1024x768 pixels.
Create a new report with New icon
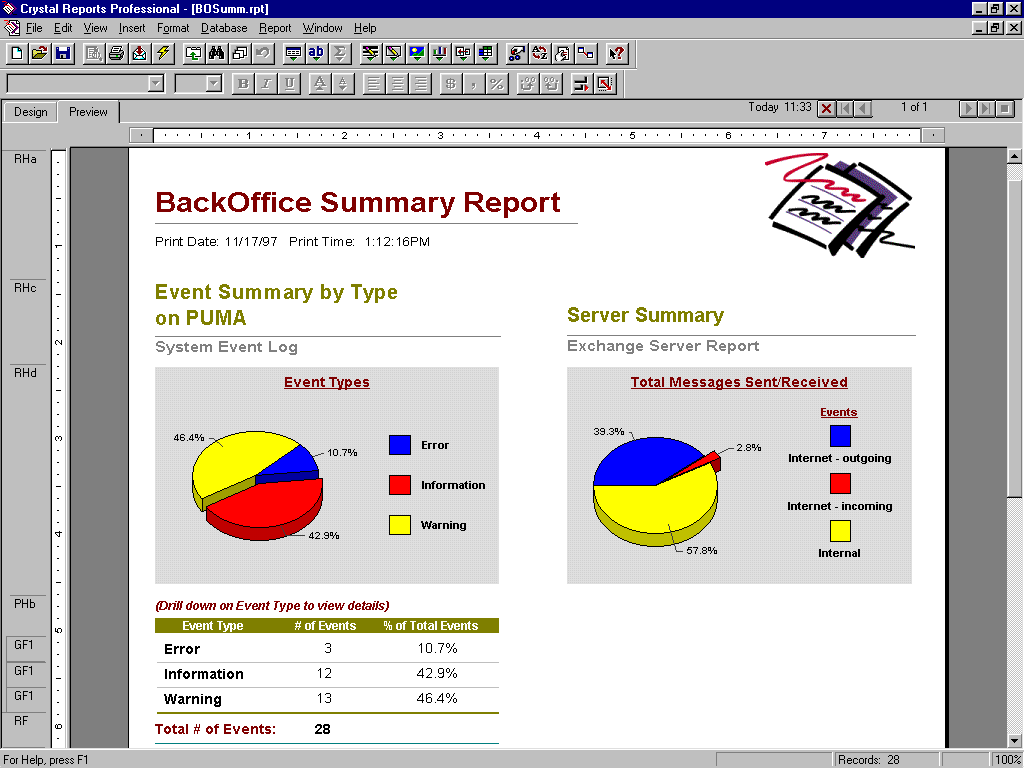(17, 54)
